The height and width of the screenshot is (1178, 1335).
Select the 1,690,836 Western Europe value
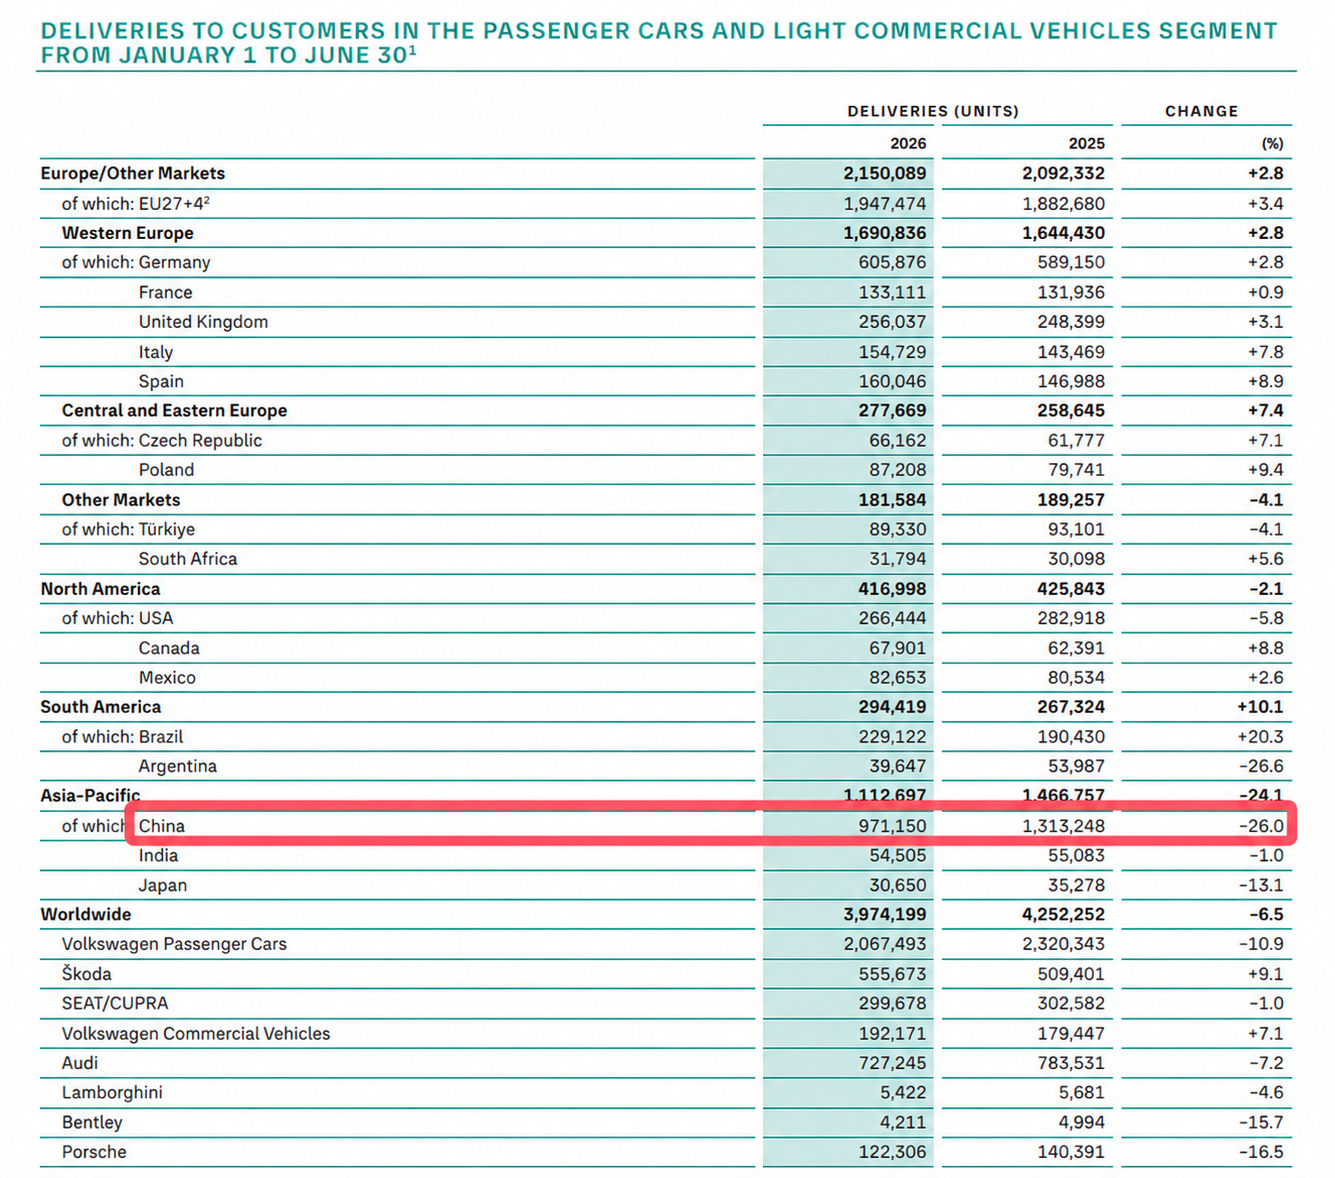[x=885, y=233]
